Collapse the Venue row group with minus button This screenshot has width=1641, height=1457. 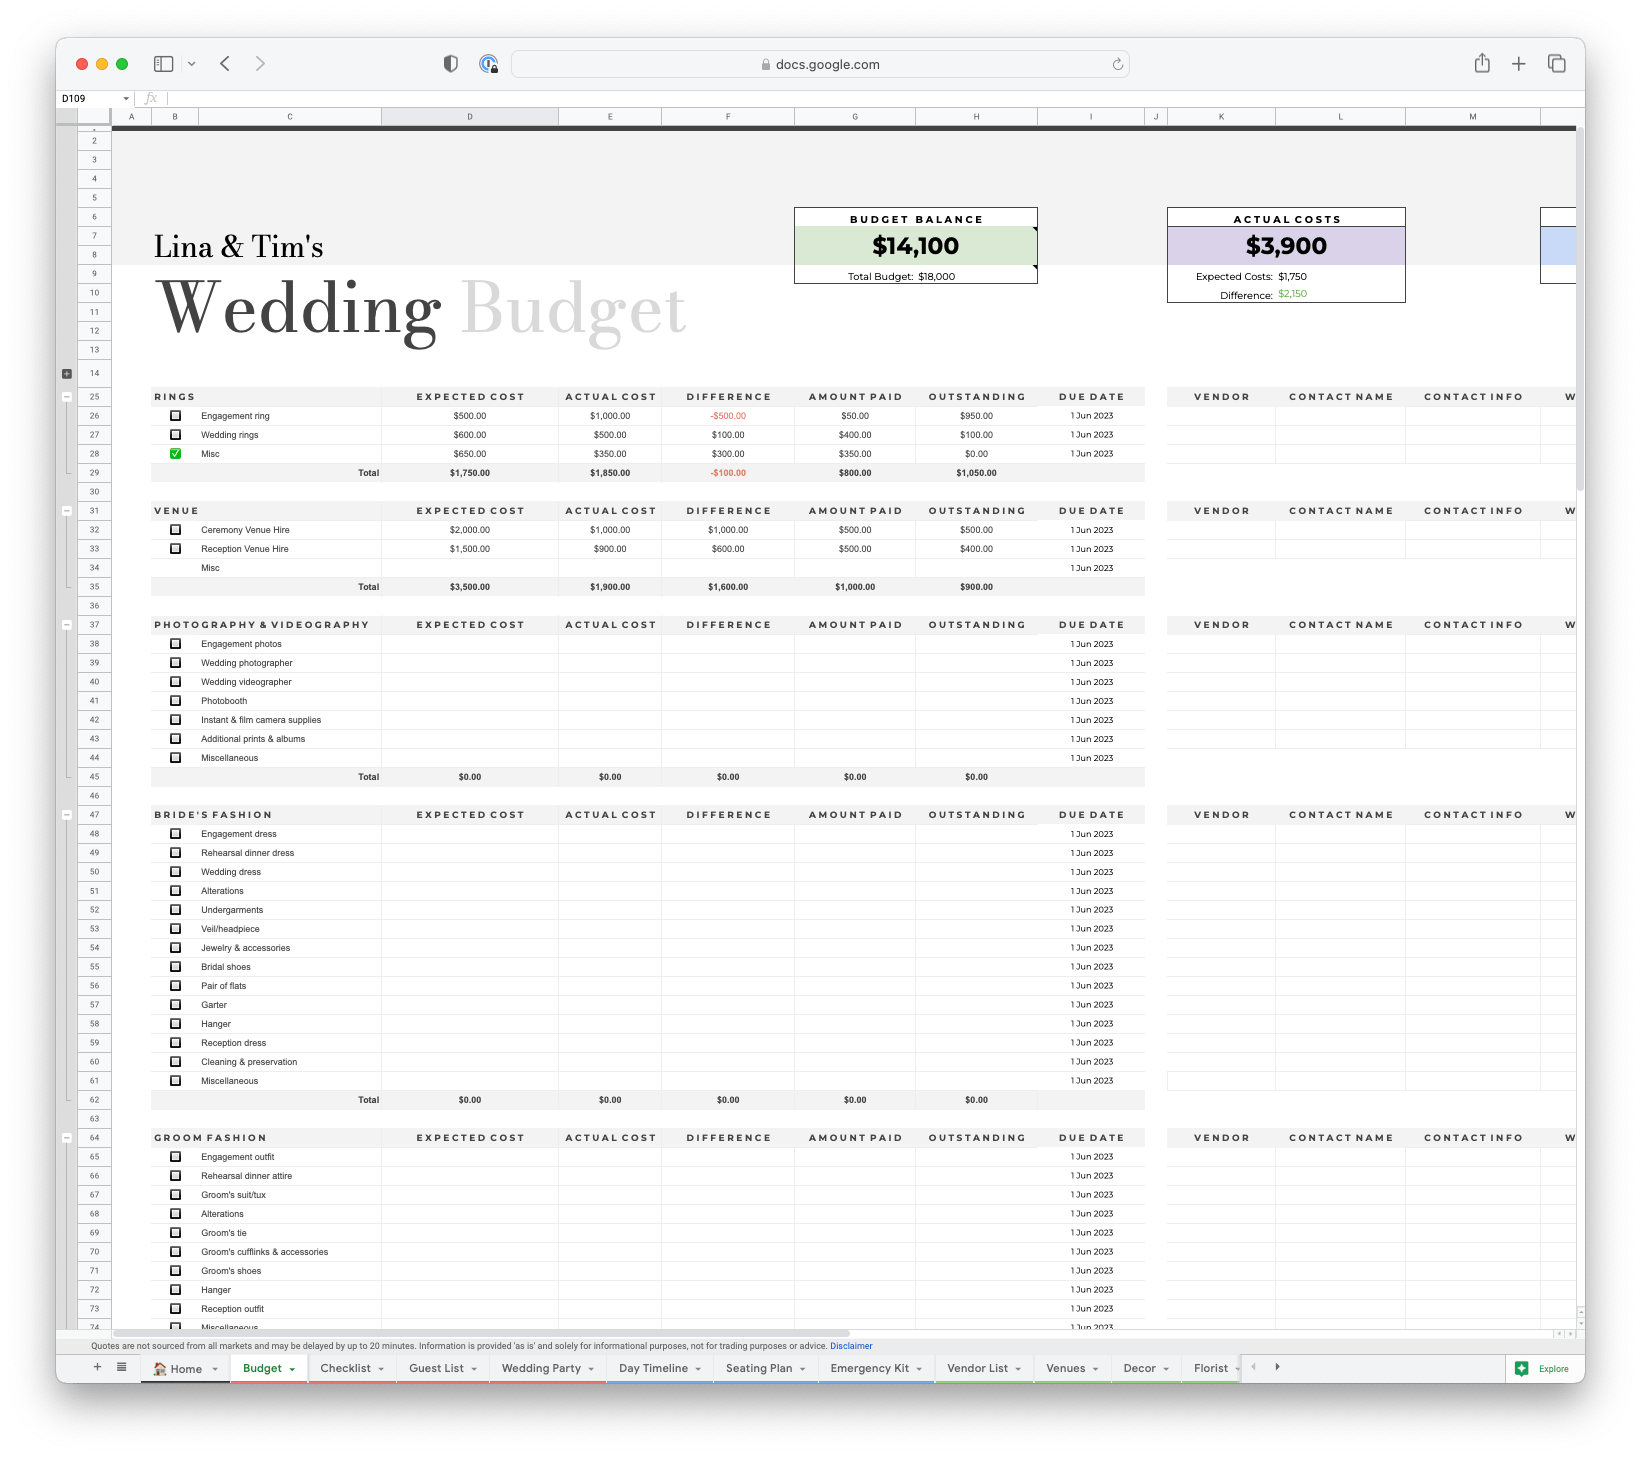(66, 510)
